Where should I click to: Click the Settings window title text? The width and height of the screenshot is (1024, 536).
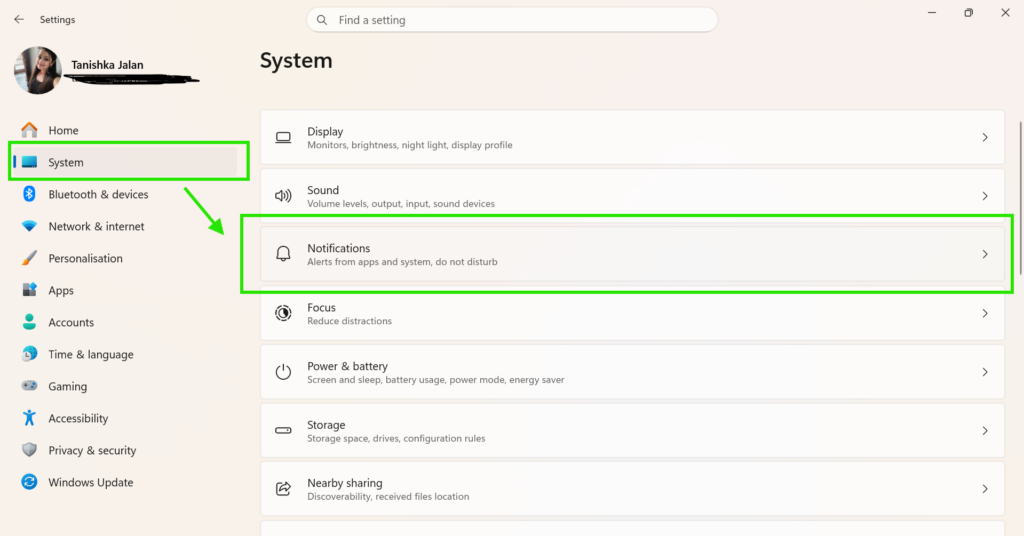[57, 20]
